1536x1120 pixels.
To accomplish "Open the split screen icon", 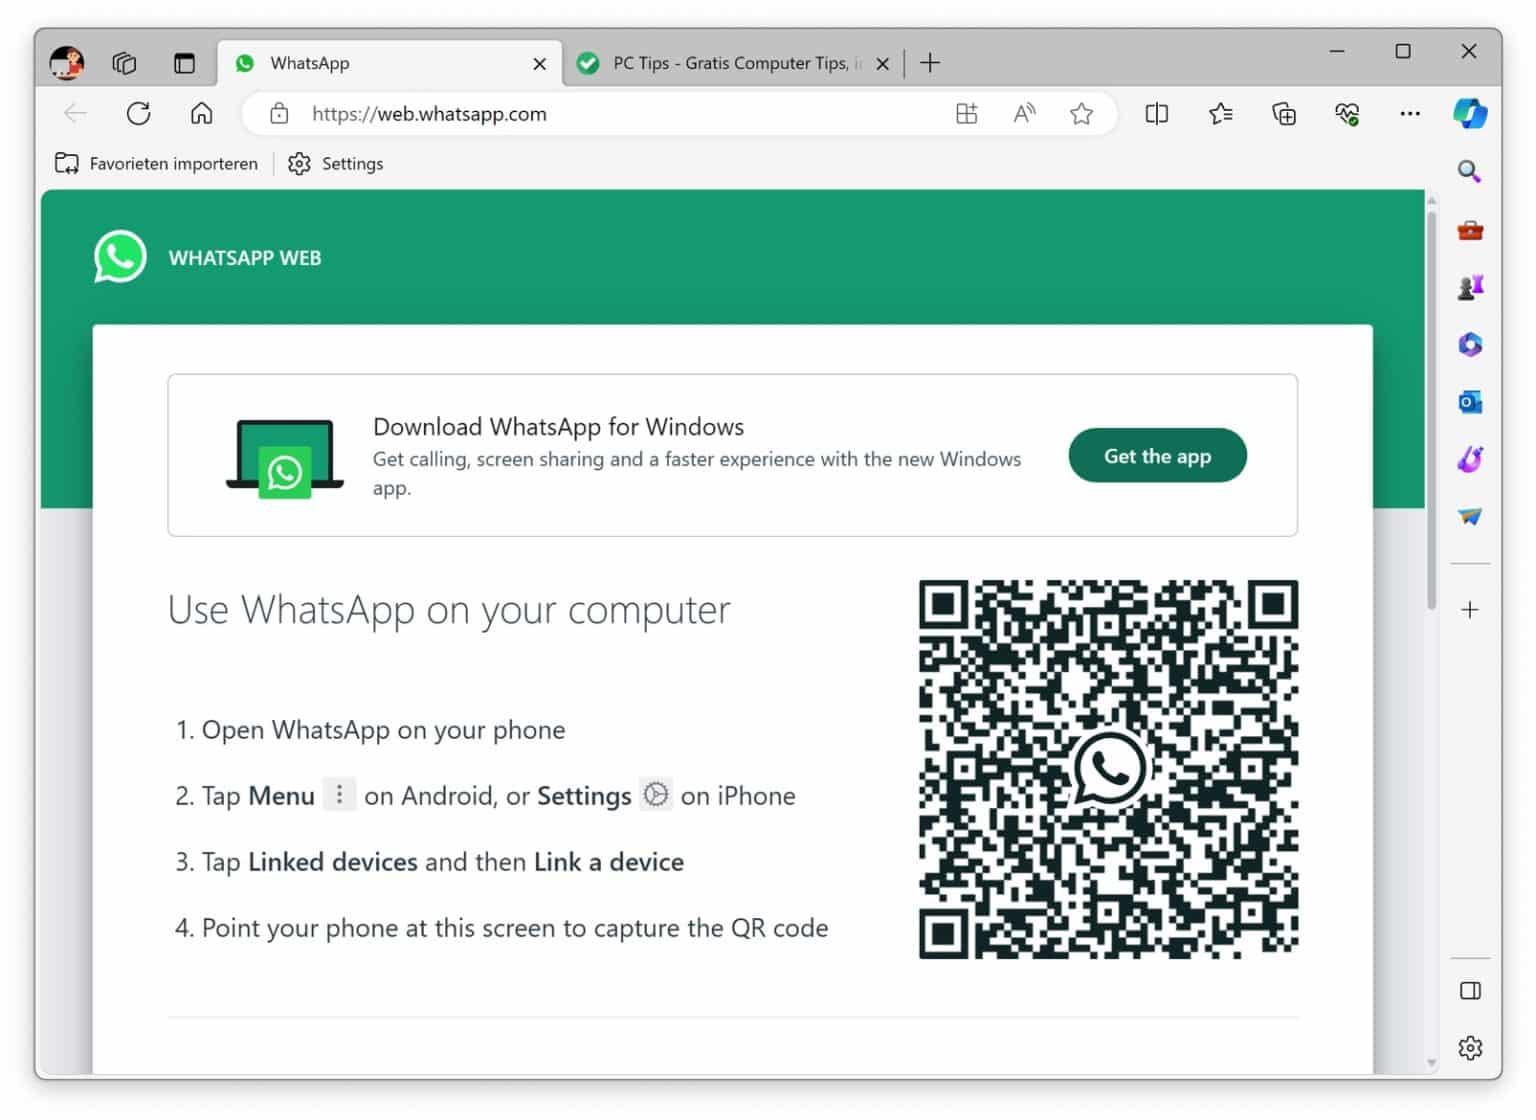I will (x=1157, y=113).
